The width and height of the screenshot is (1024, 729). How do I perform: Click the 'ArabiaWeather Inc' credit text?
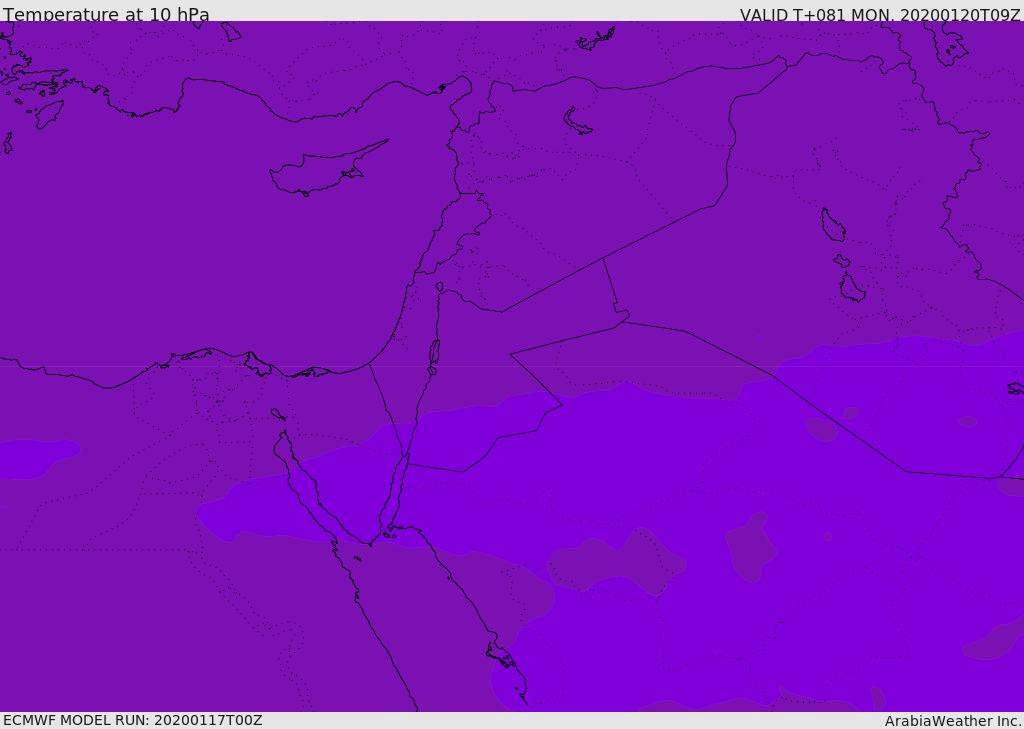click(x=953, y=721)
